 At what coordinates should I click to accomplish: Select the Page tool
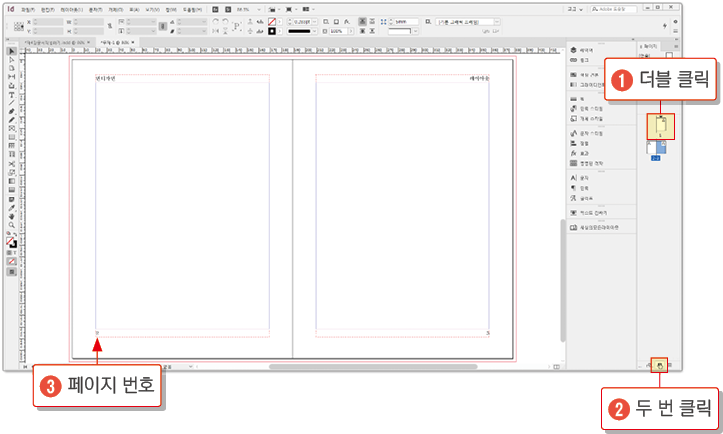pos(12,68)
